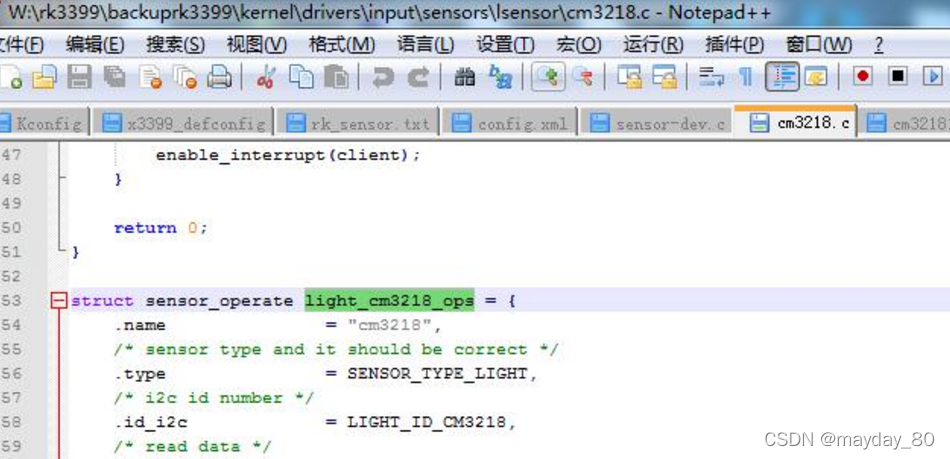This screenshot has width=950, height=459.
Task: Create a new file with the New icon
Action: [x=11, y=78]
